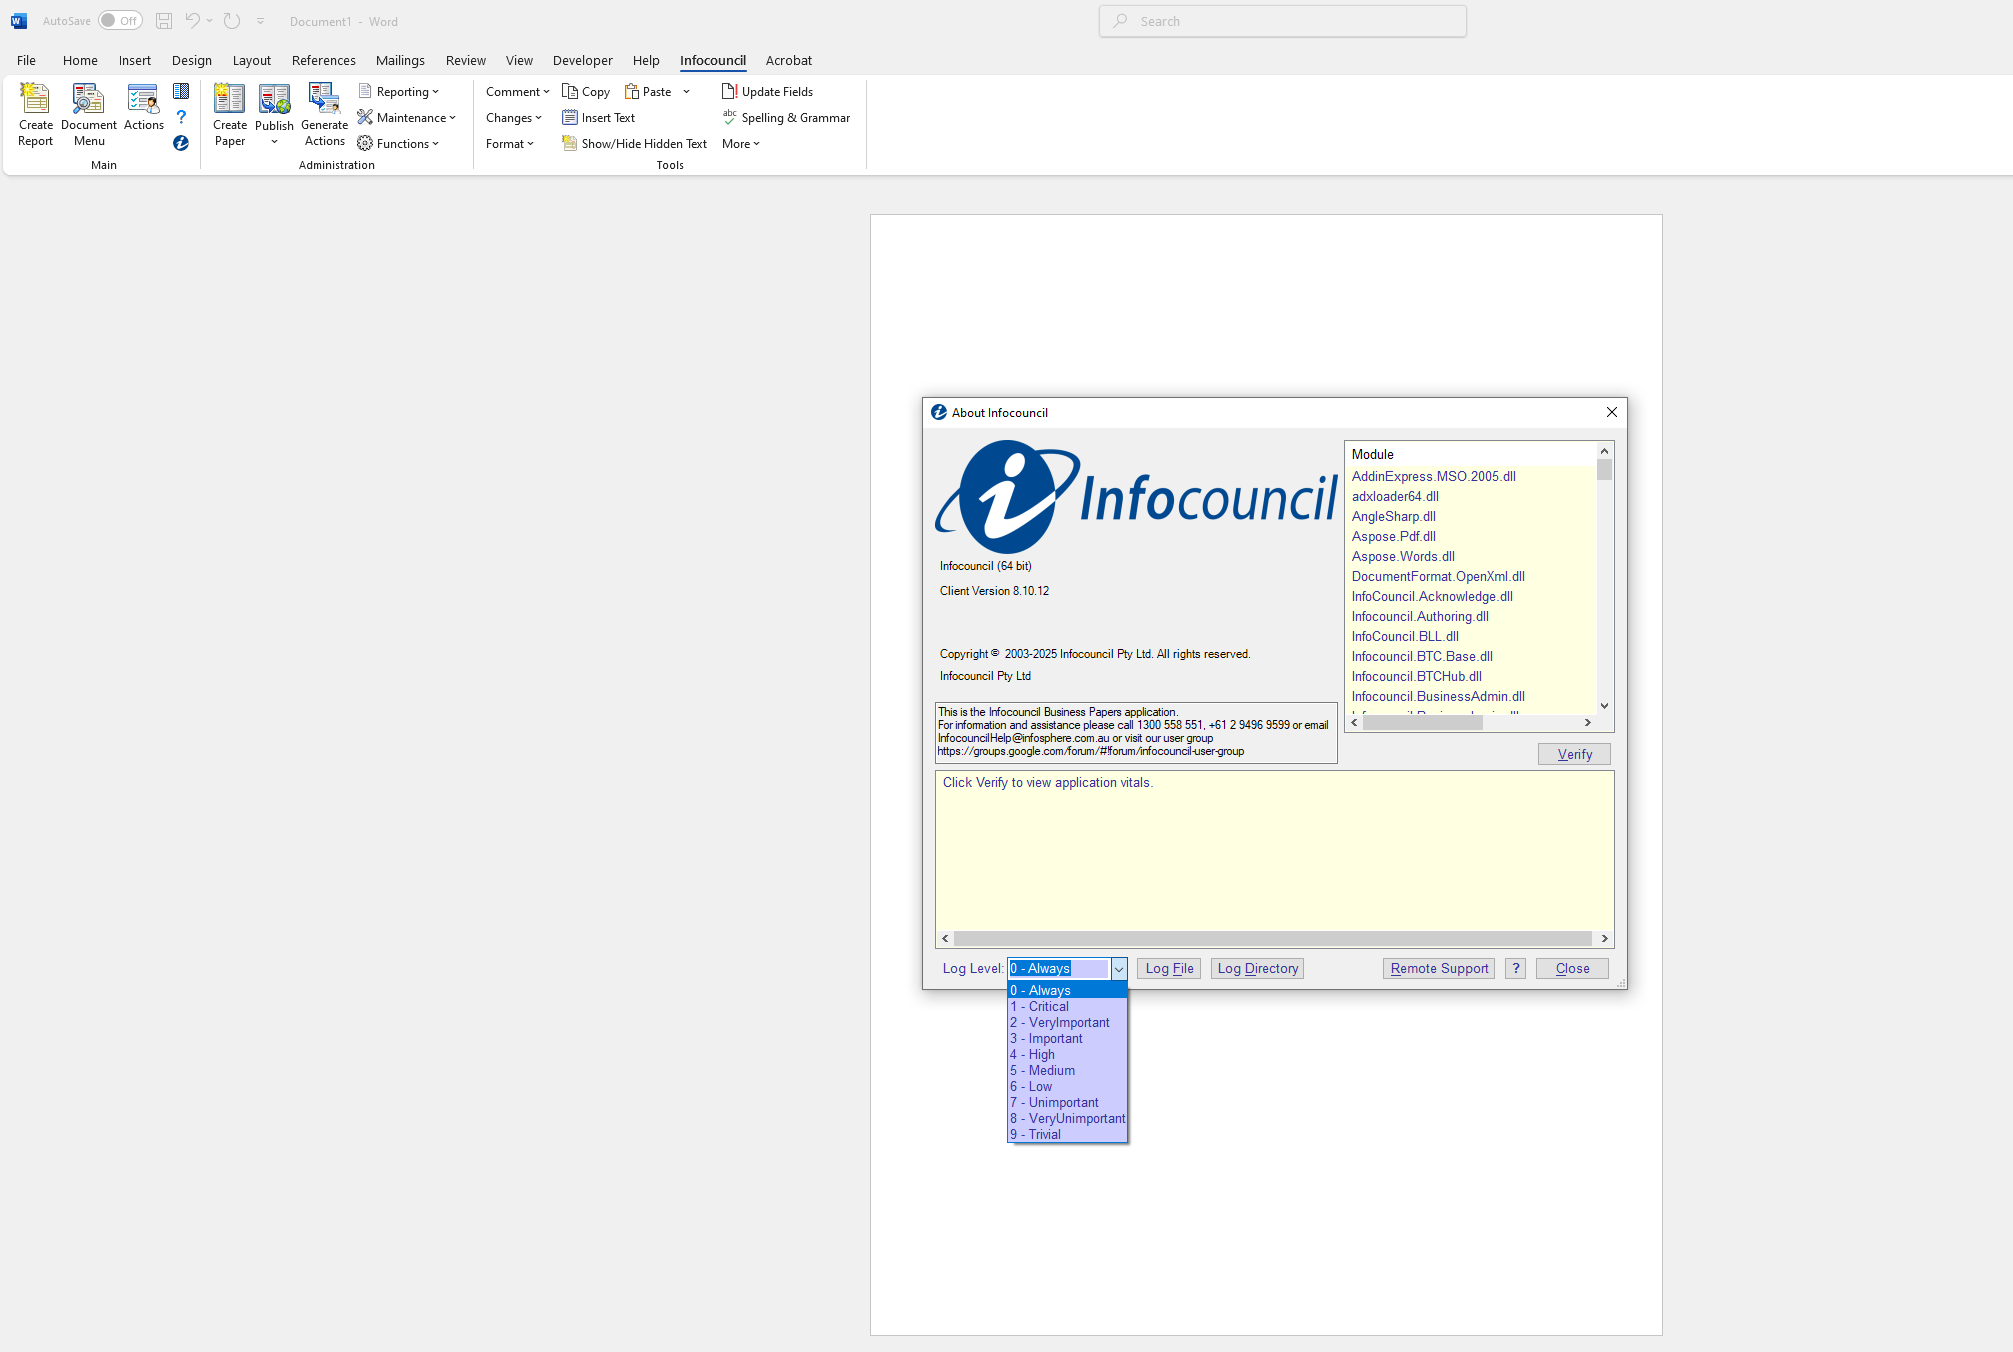Open the Format dropdown

point(509,143)
